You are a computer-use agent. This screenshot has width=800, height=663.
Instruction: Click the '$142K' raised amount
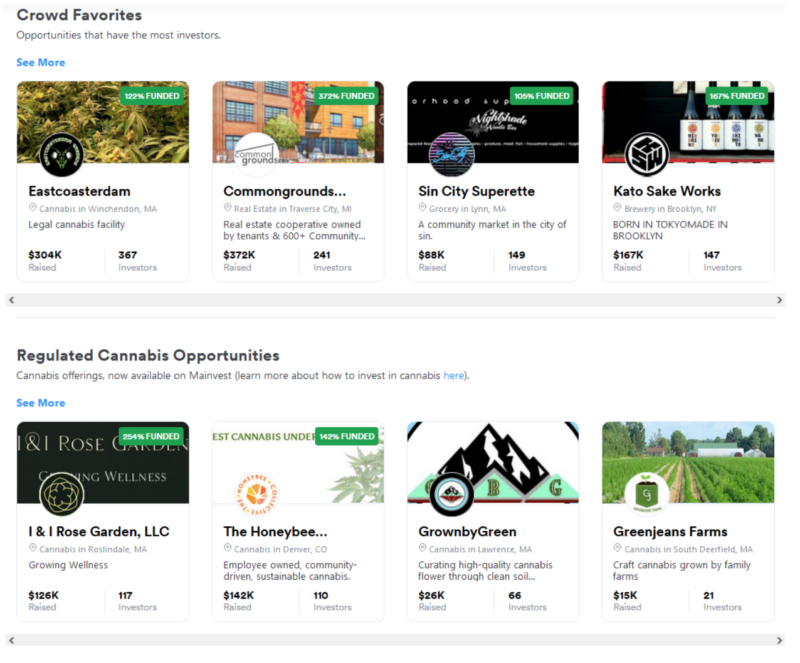coord(239,595)
